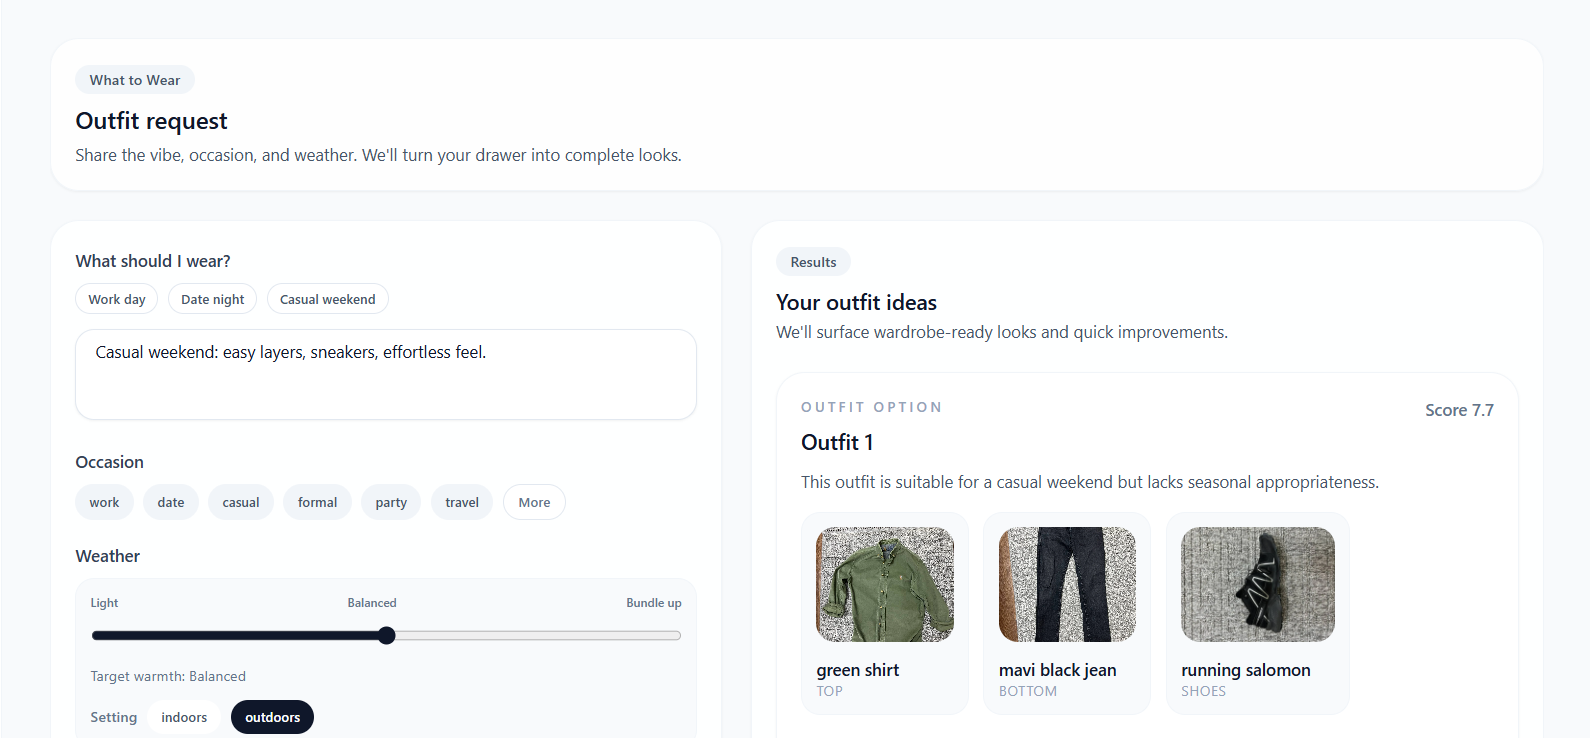The height and width of the screenshot is (738, 1590).
Task: Click the outfit request text box
Action: [x=385, y=374]
